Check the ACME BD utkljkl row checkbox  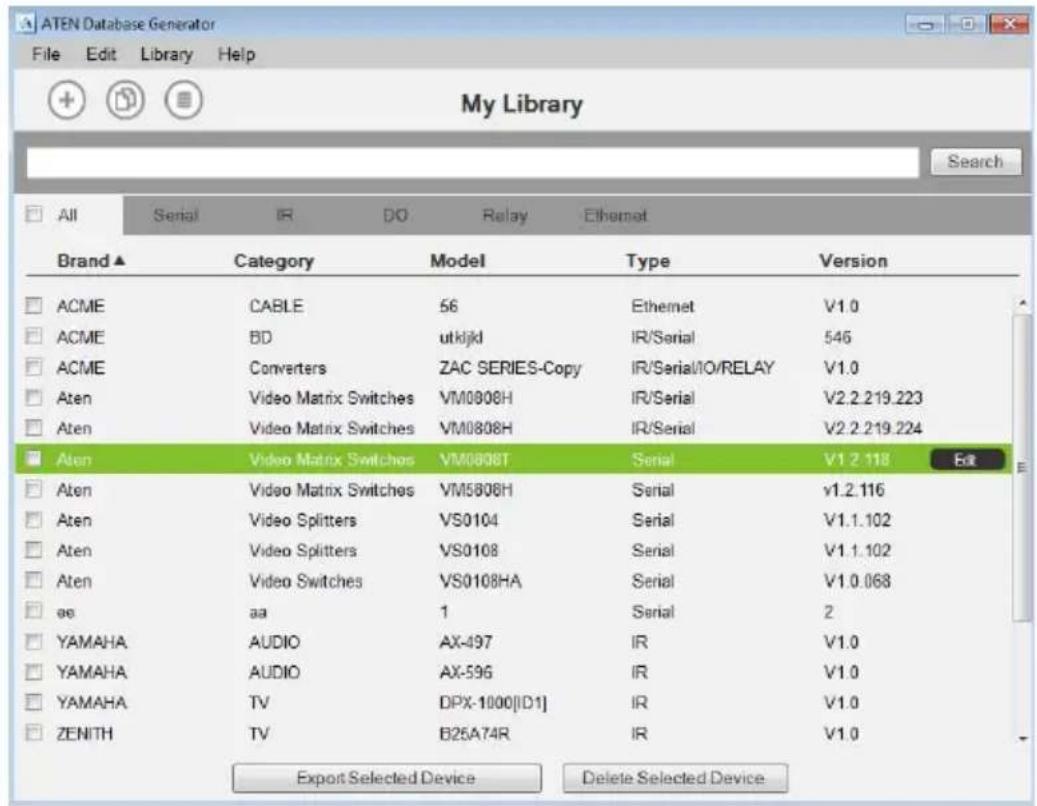(x=34, y=336)
